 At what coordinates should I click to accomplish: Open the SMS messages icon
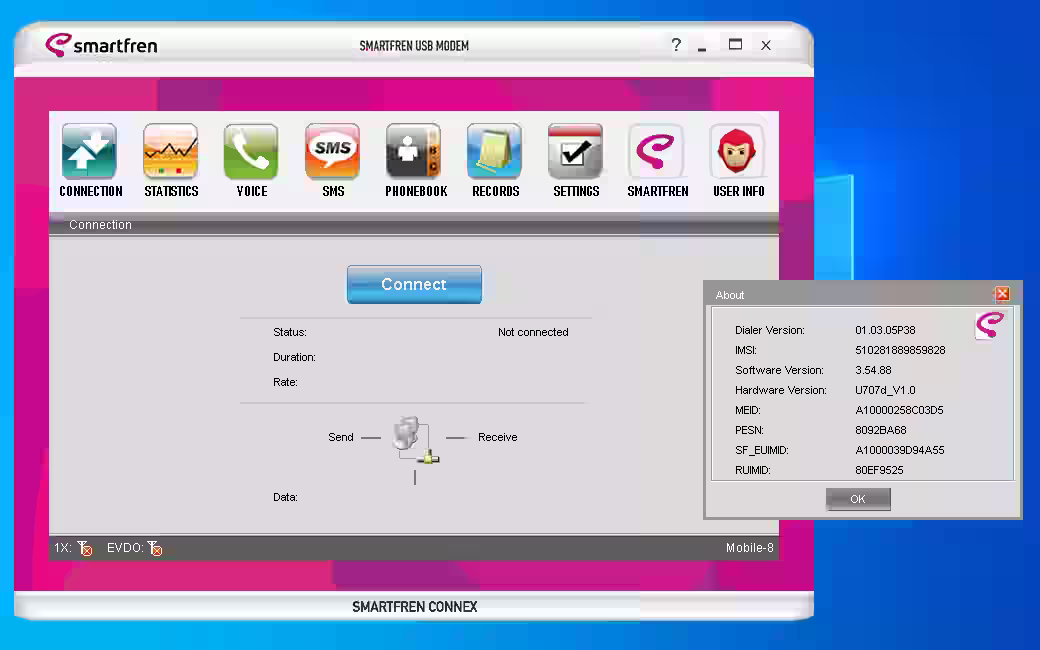click(x=333, y=152)
